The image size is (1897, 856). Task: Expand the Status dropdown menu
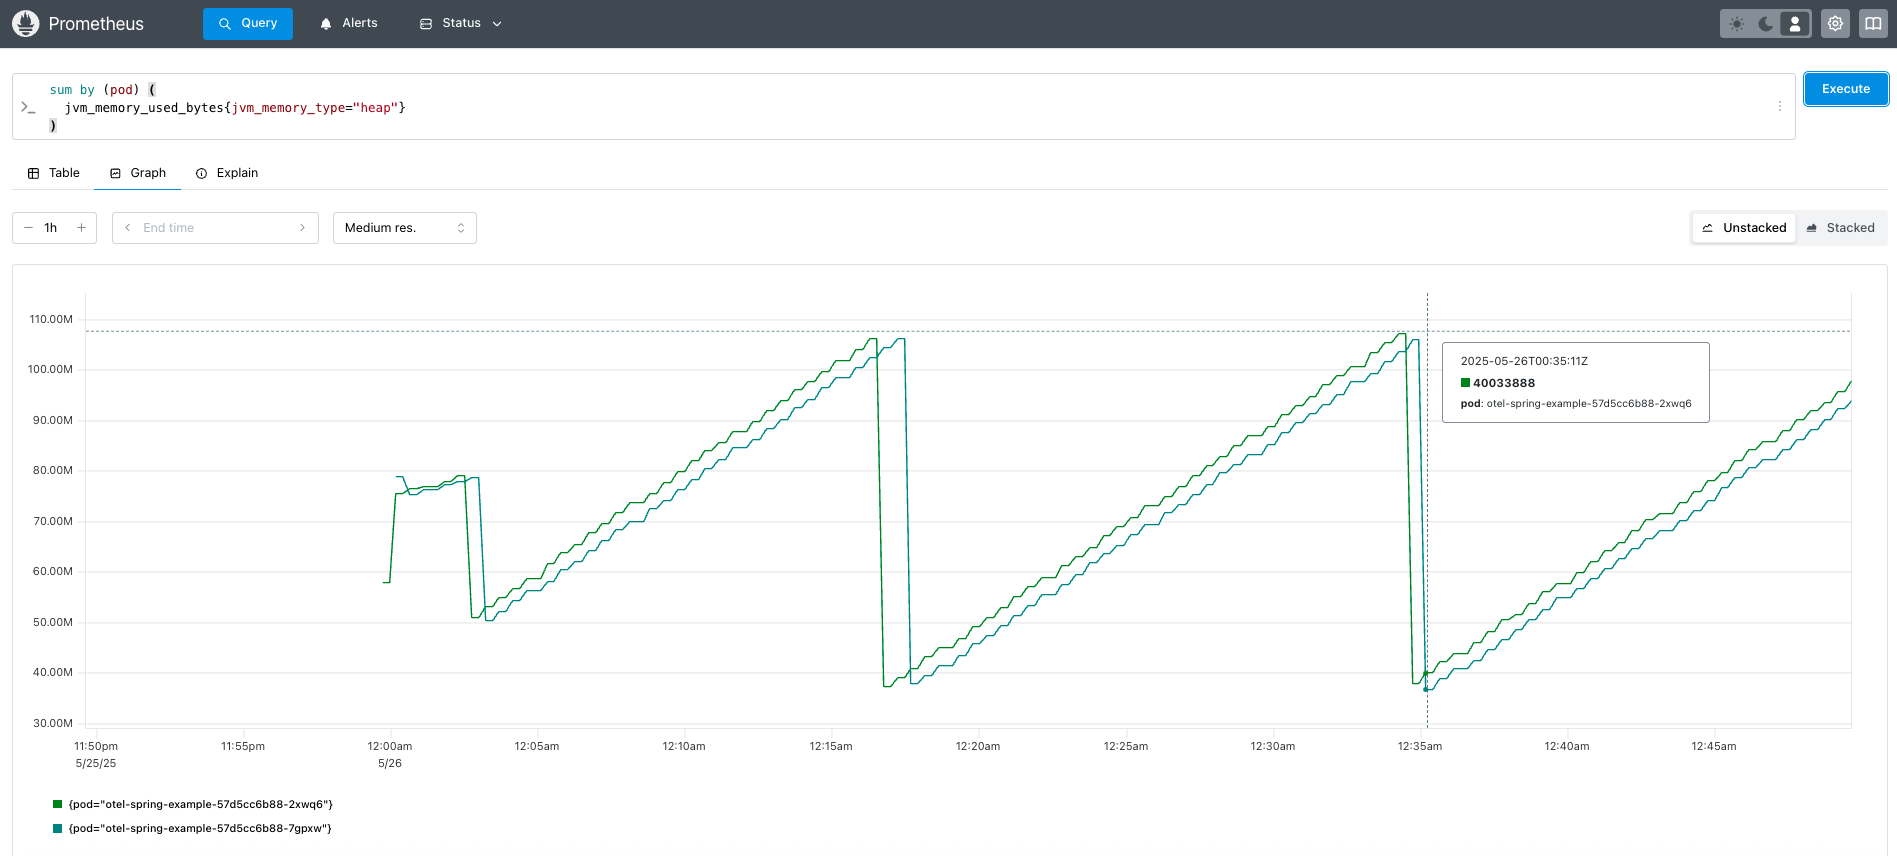[460, 23]
